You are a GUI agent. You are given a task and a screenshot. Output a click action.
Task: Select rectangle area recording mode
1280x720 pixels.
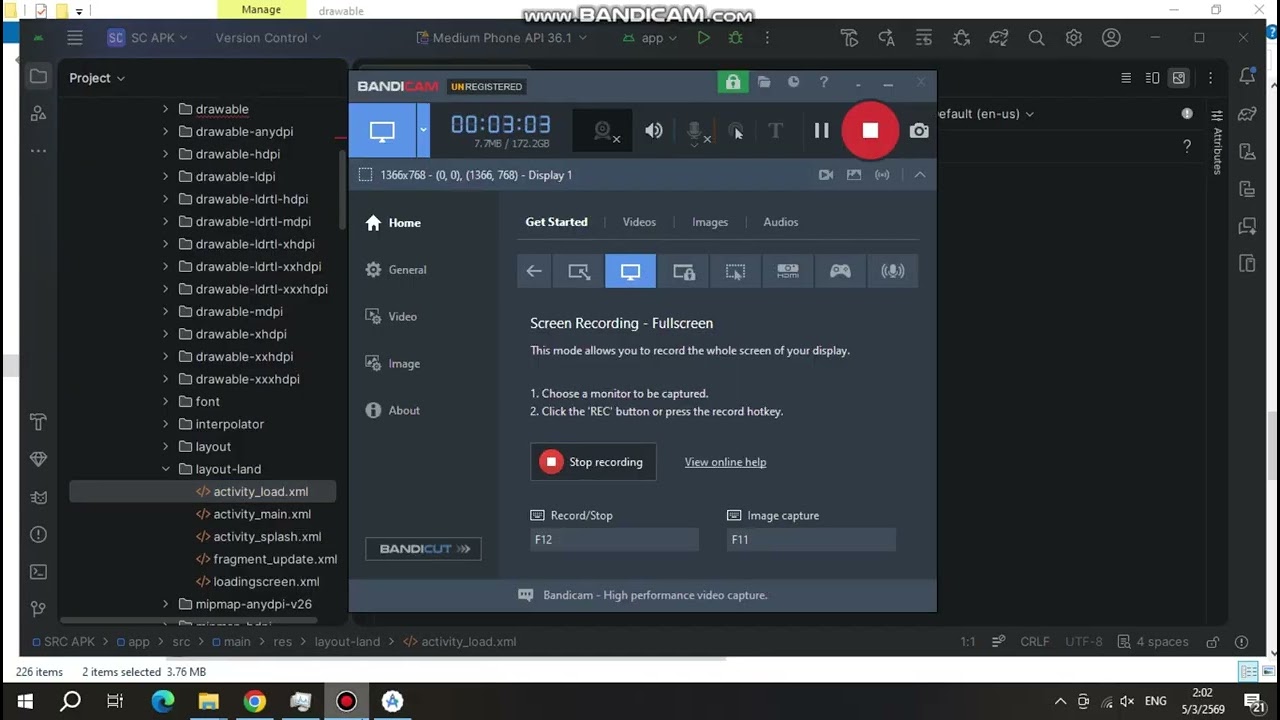coord(579,271)
